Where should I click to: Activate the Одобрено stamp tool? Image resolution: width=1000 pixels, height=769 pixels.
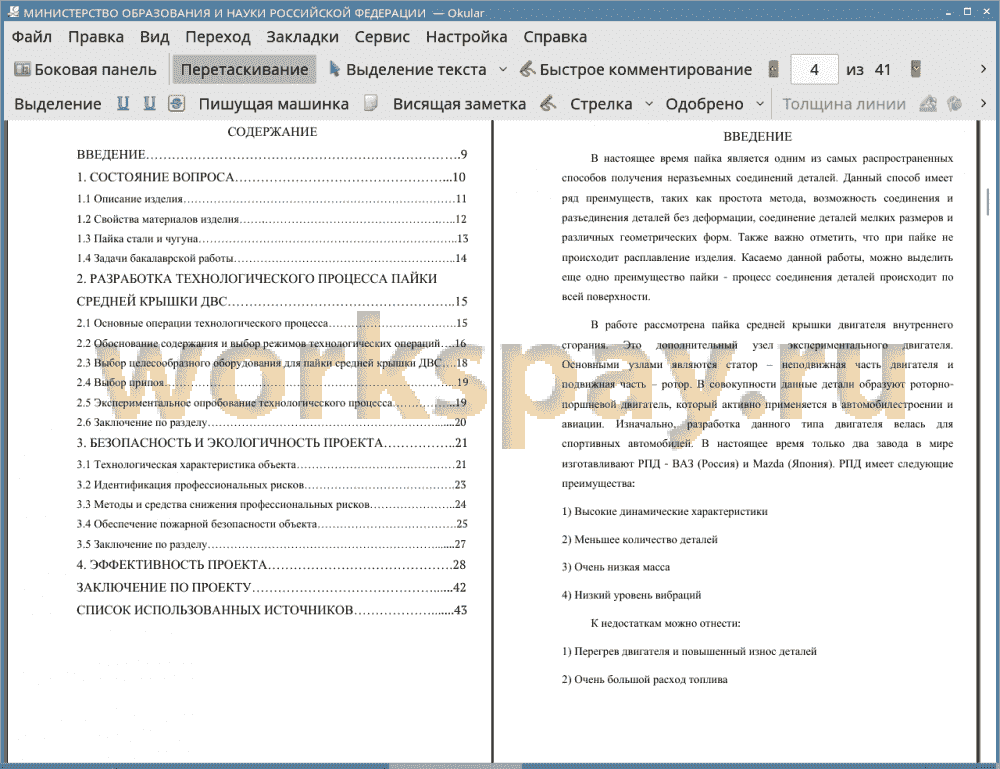pos(704,104)
